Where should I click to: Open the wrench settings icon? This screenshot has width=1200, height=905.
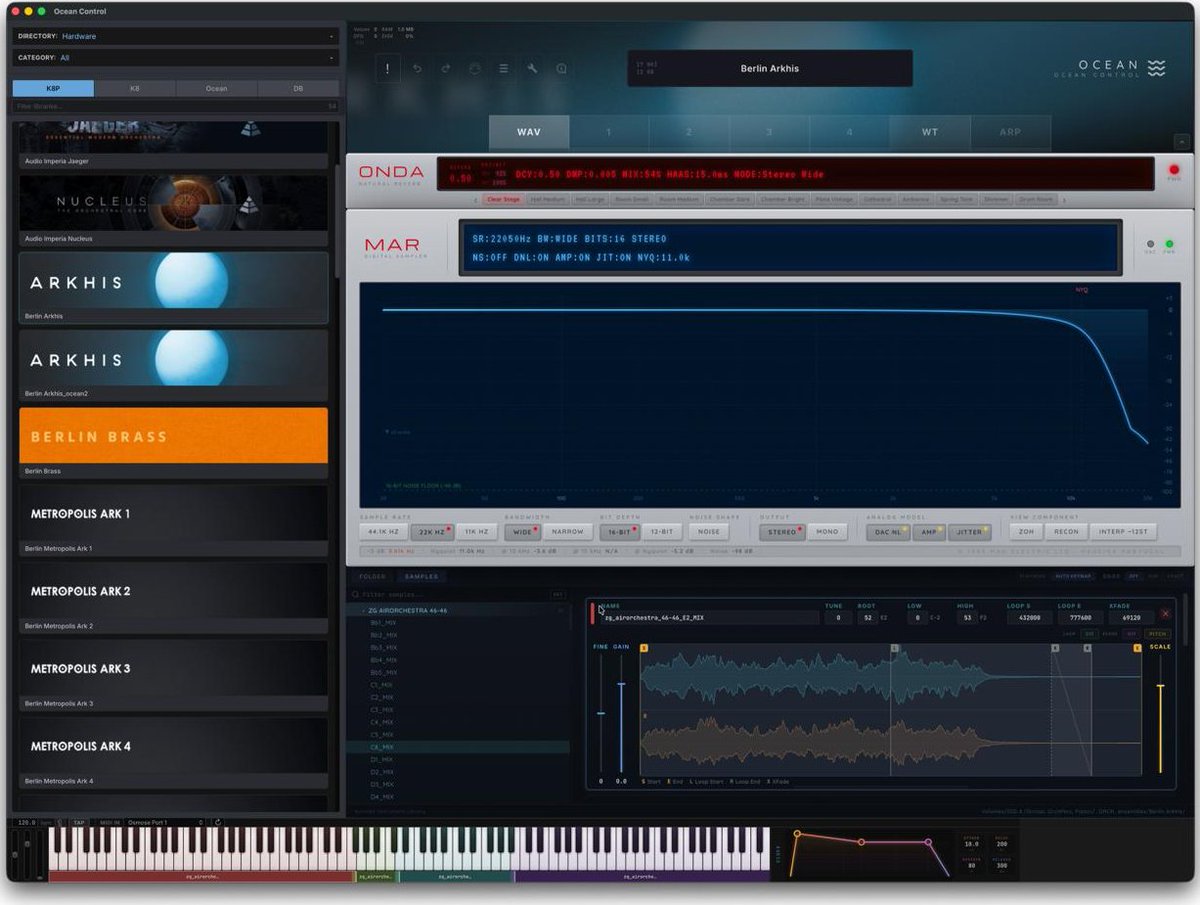532,69
